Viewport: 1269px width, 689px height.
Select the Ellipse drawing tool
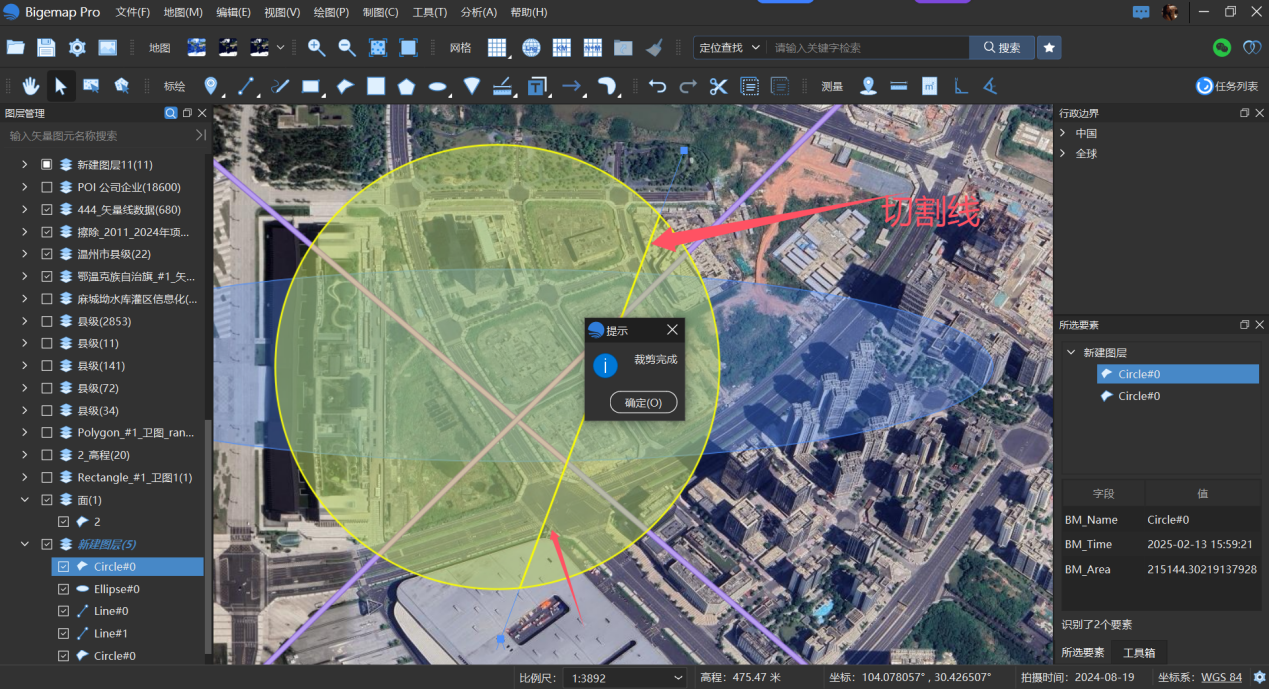(437, 86)
